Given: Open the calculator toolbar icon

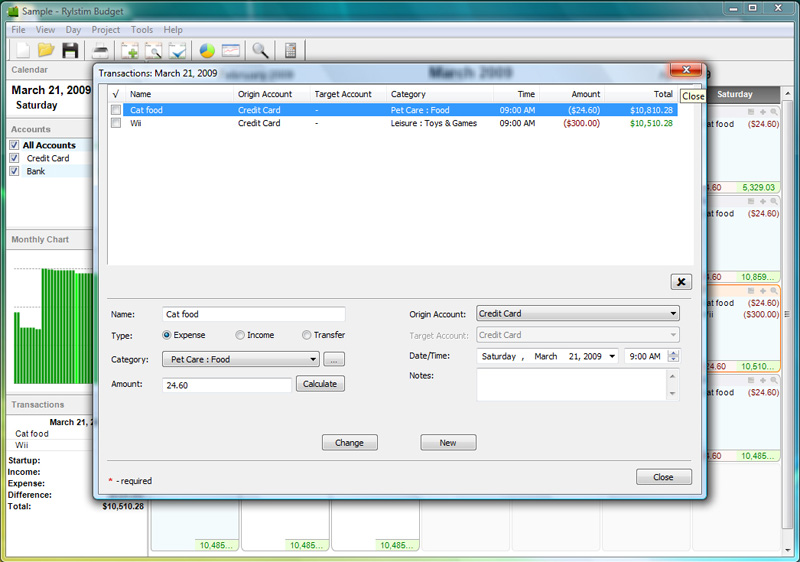Looking at the screenshot, I should coord(290,50).
